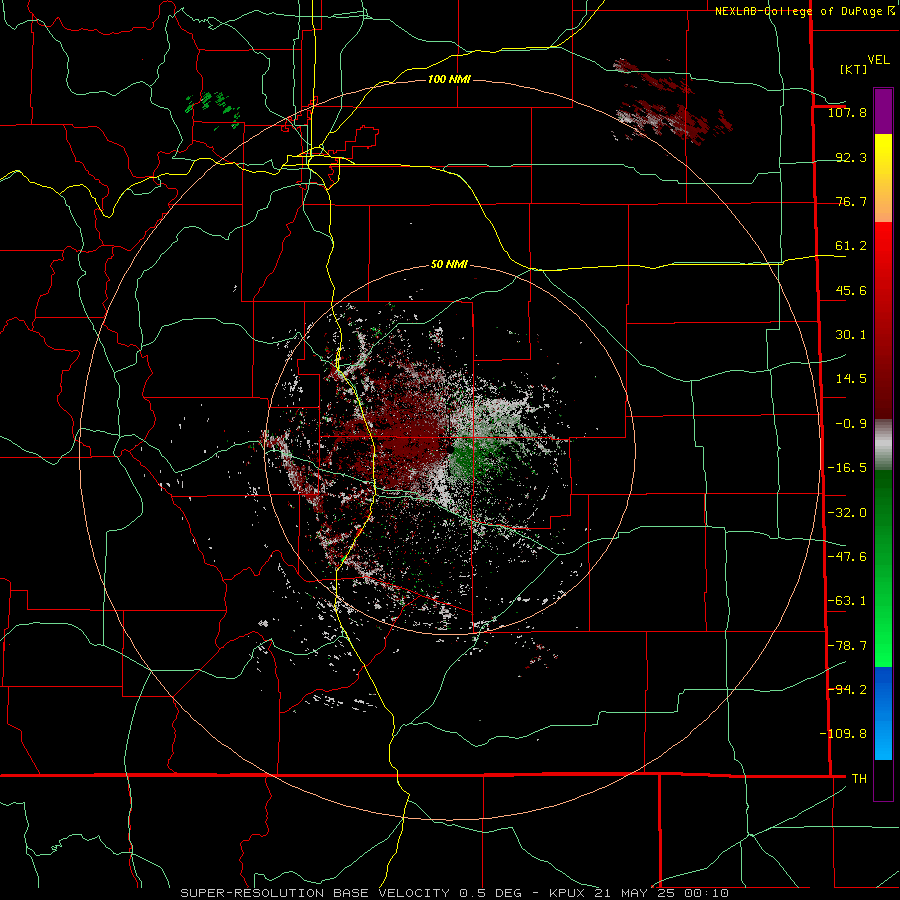The image size is (900, 900).
Task: Click the 50 NMI range ring label
Action: point(449,265)
